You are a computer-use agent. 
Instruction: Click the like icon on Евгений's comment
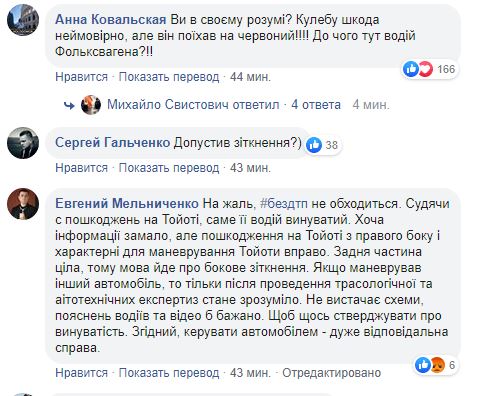[x=423, y=365]
